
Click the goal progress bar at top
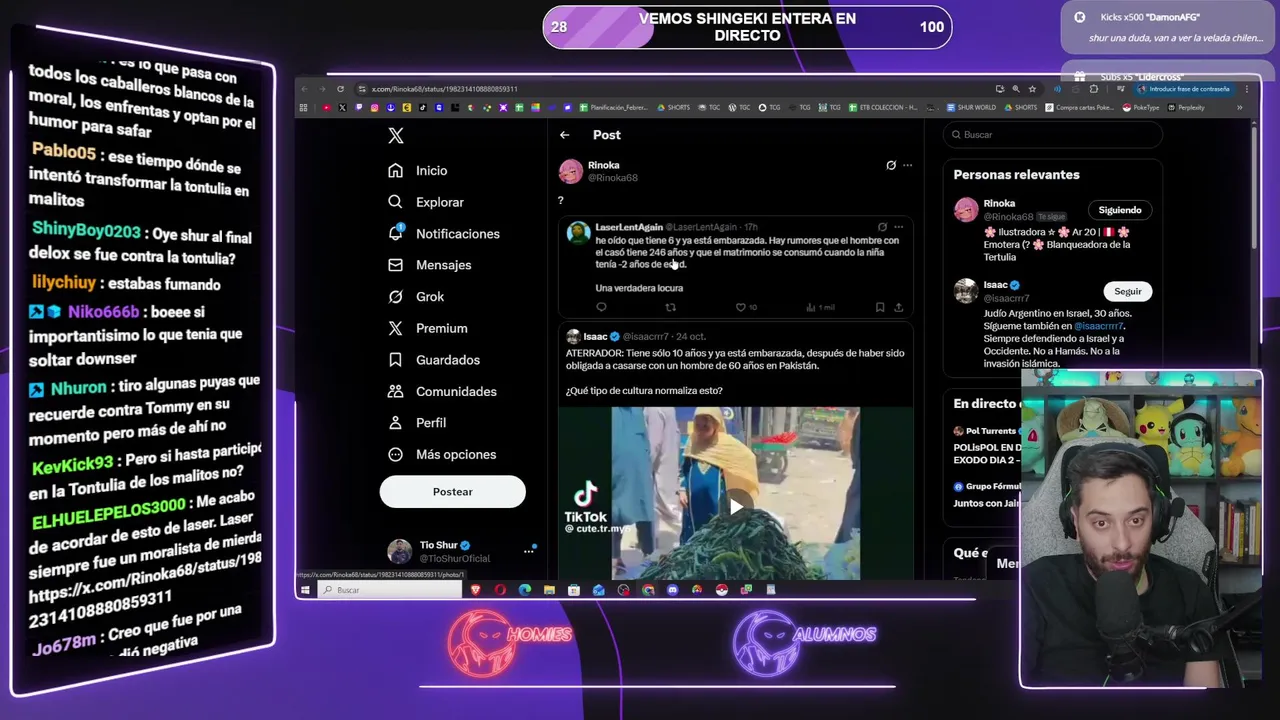tap(748, 27)
